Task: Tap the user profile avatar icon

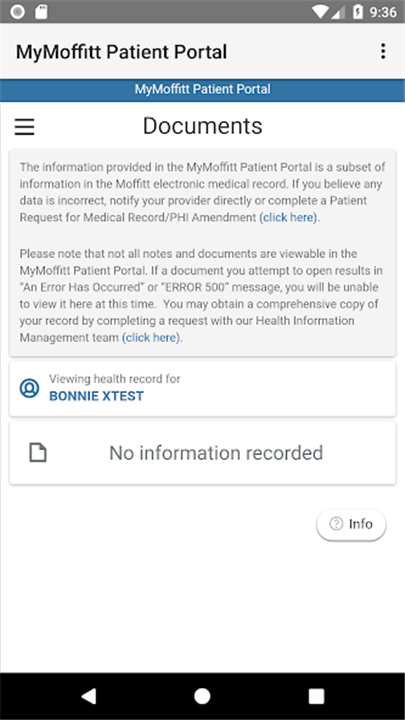Action: (x=29, y=388)
